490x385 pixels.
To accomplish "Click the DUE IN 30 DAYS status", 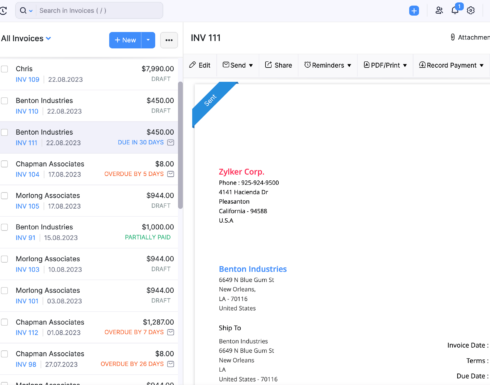I will click(x=140, y=142).
